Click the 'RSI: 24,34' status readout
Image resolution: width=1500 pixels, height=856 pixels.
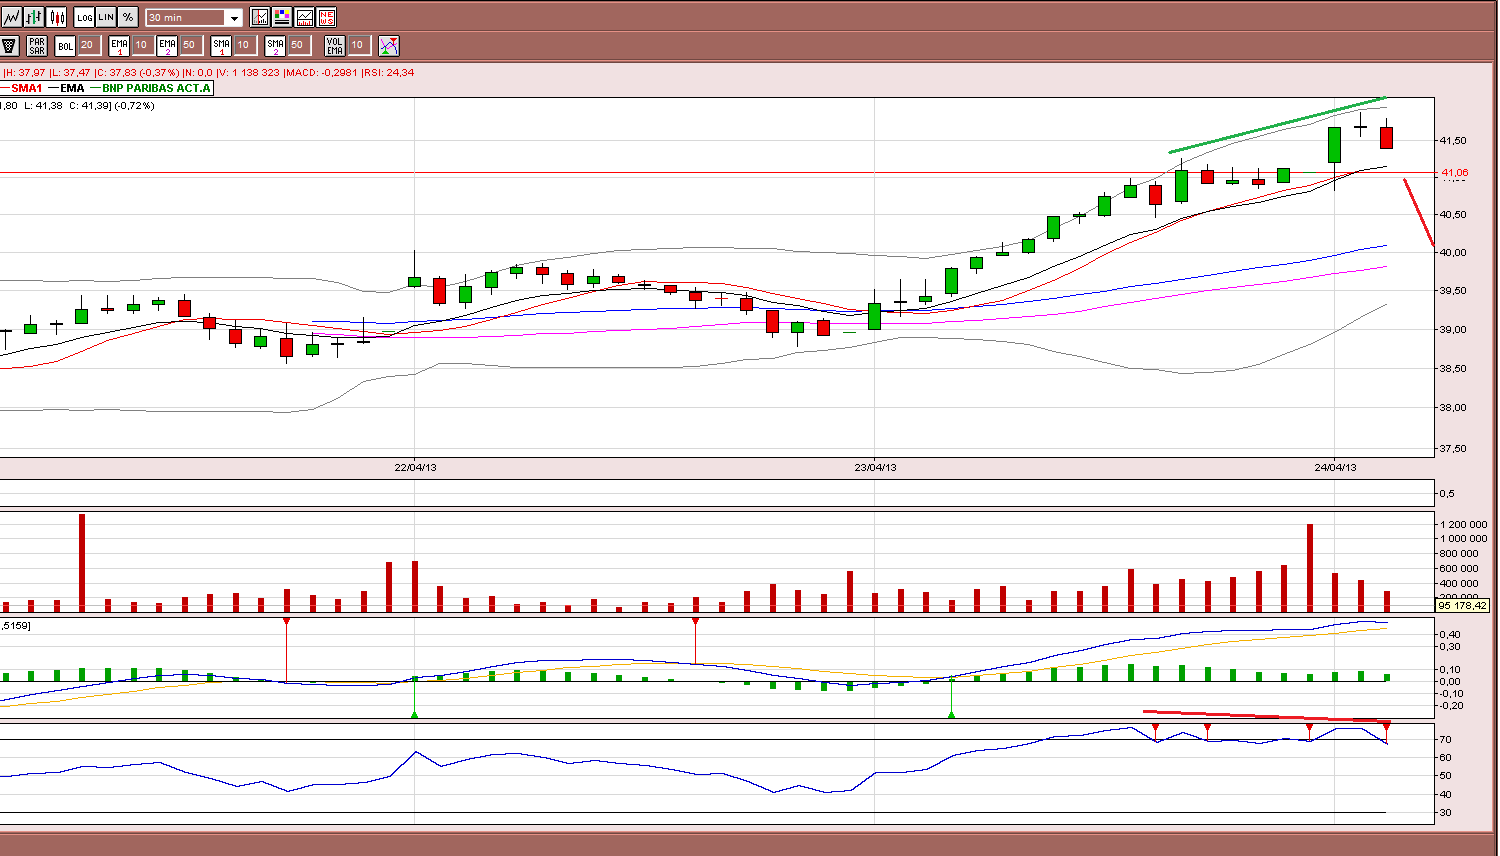point(389,73)
